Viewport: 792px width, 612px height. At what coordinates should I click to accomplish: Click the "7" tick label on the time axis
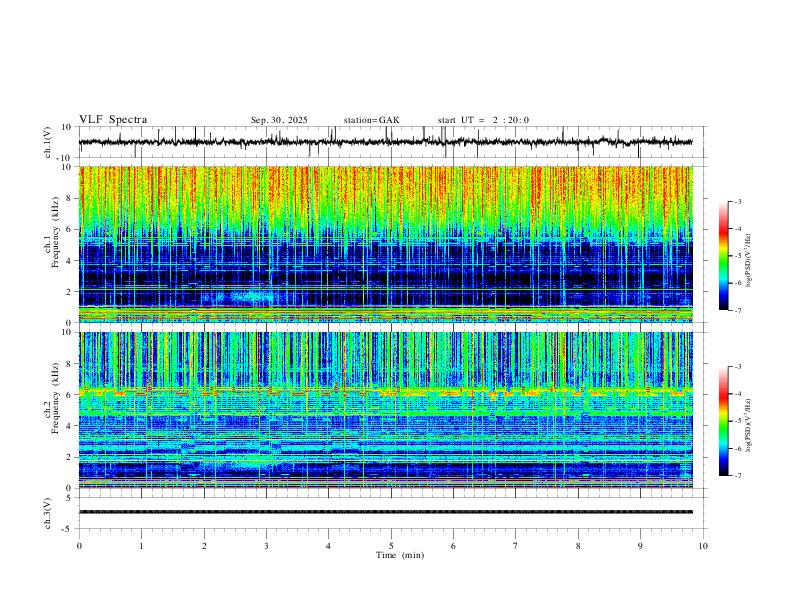516,546
